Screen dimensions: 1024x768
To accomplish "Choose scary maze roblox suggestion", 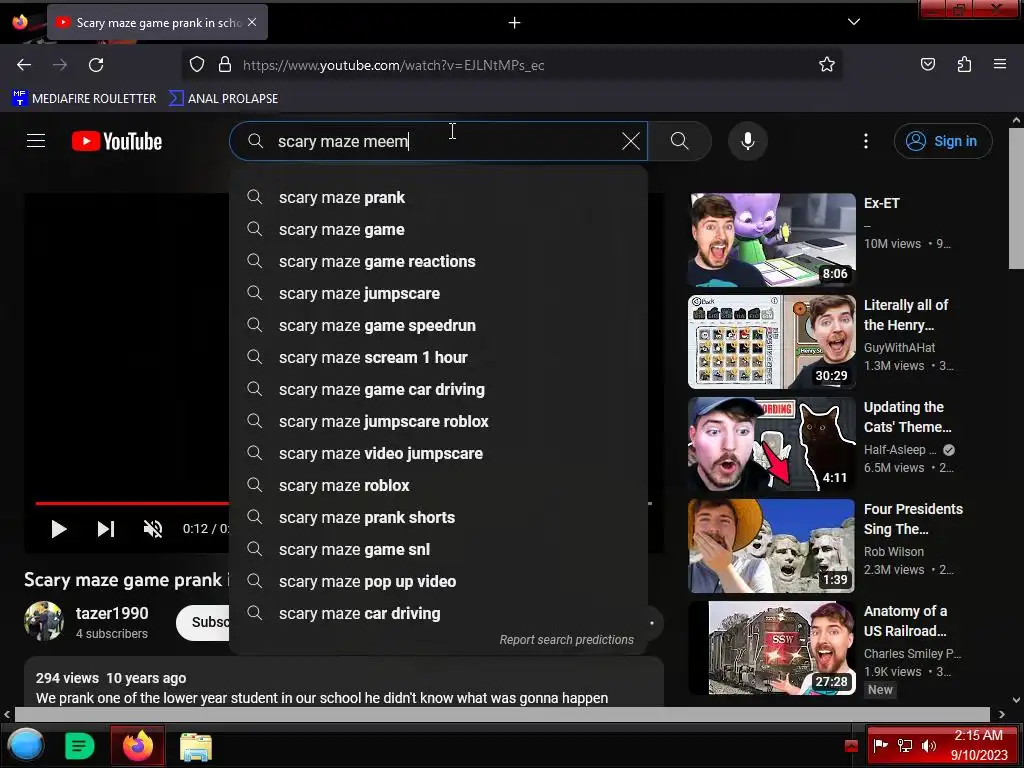I will tap(438, 485).
